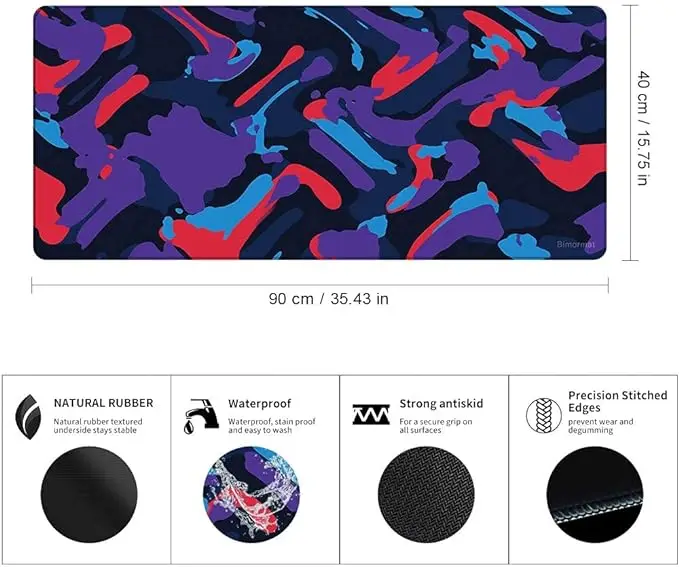Image resolution: width=679 pixels, height=567 pixels.
Task: Click the camo mousepad product image
Action: 320,133
